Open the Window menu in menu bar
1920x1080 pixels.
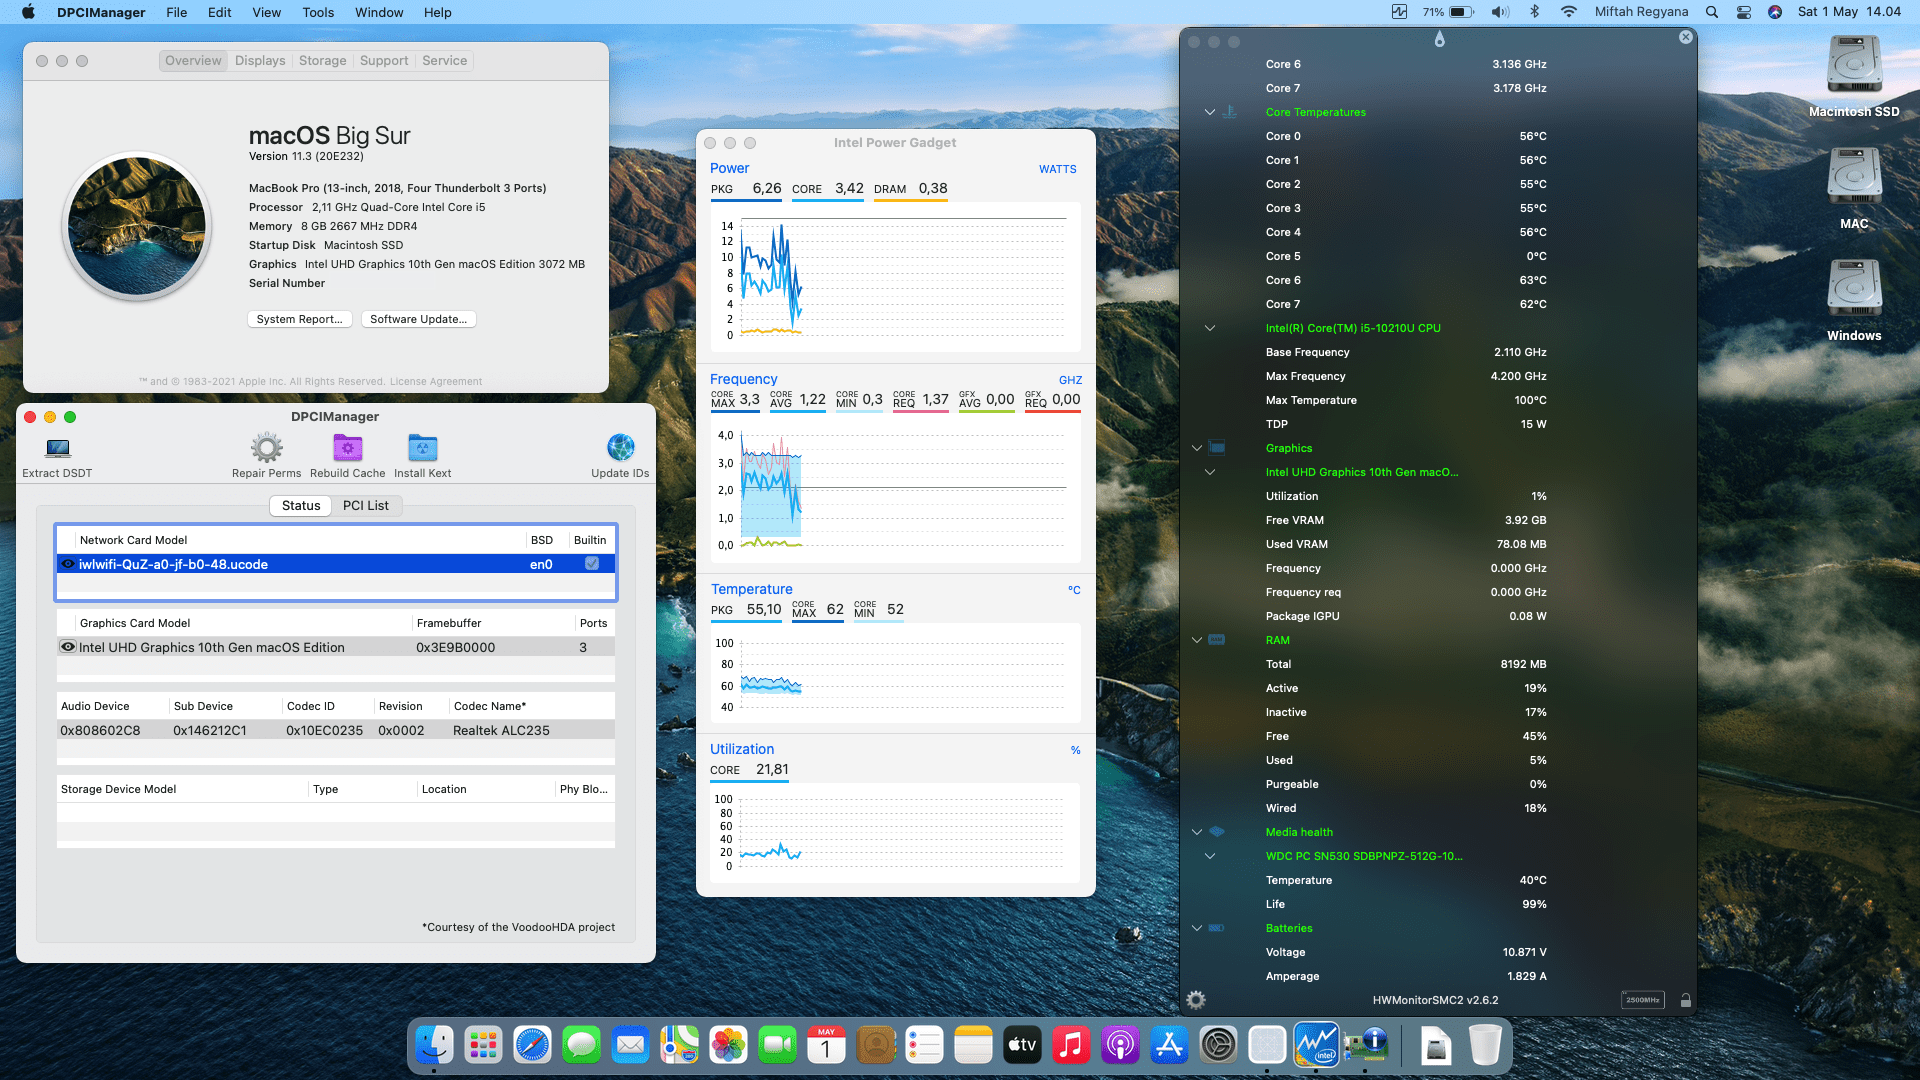coord(379,12)
